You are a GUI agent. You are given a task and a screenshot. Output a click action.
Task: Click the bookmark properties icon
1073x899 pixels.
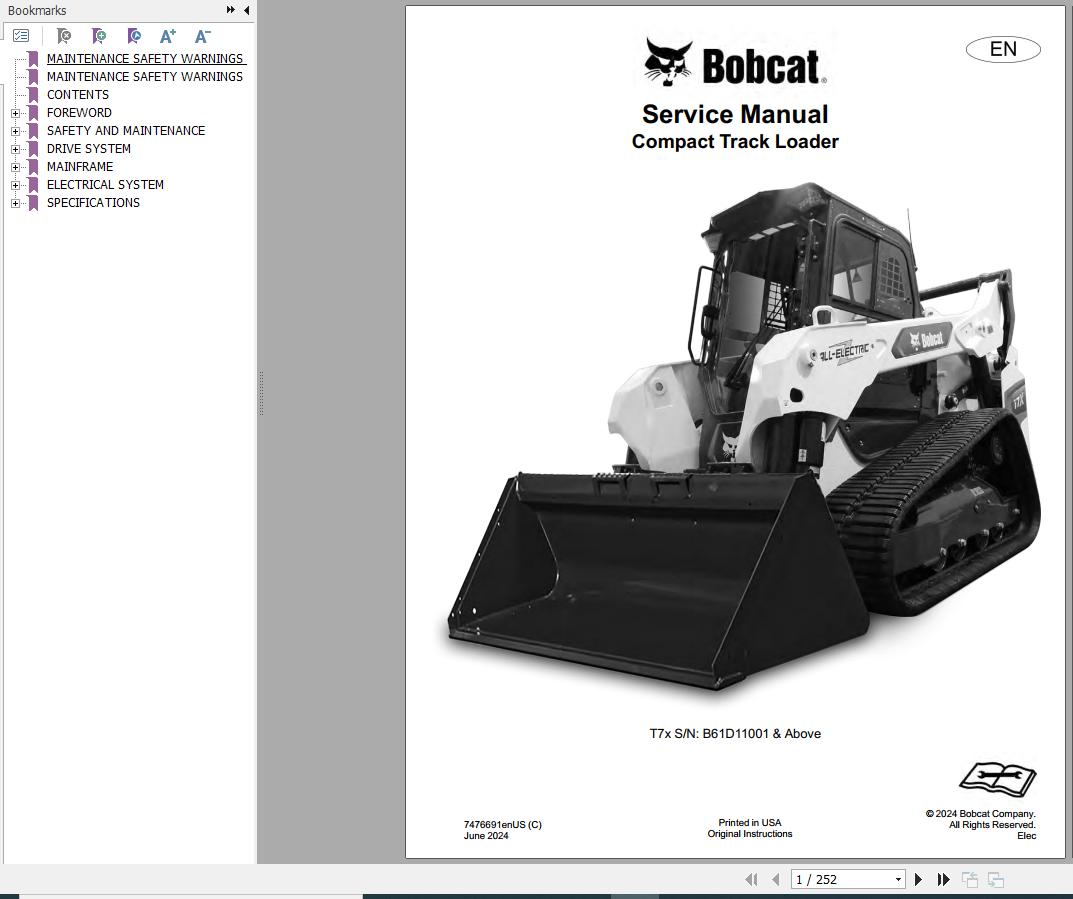(x=134, y=36)
